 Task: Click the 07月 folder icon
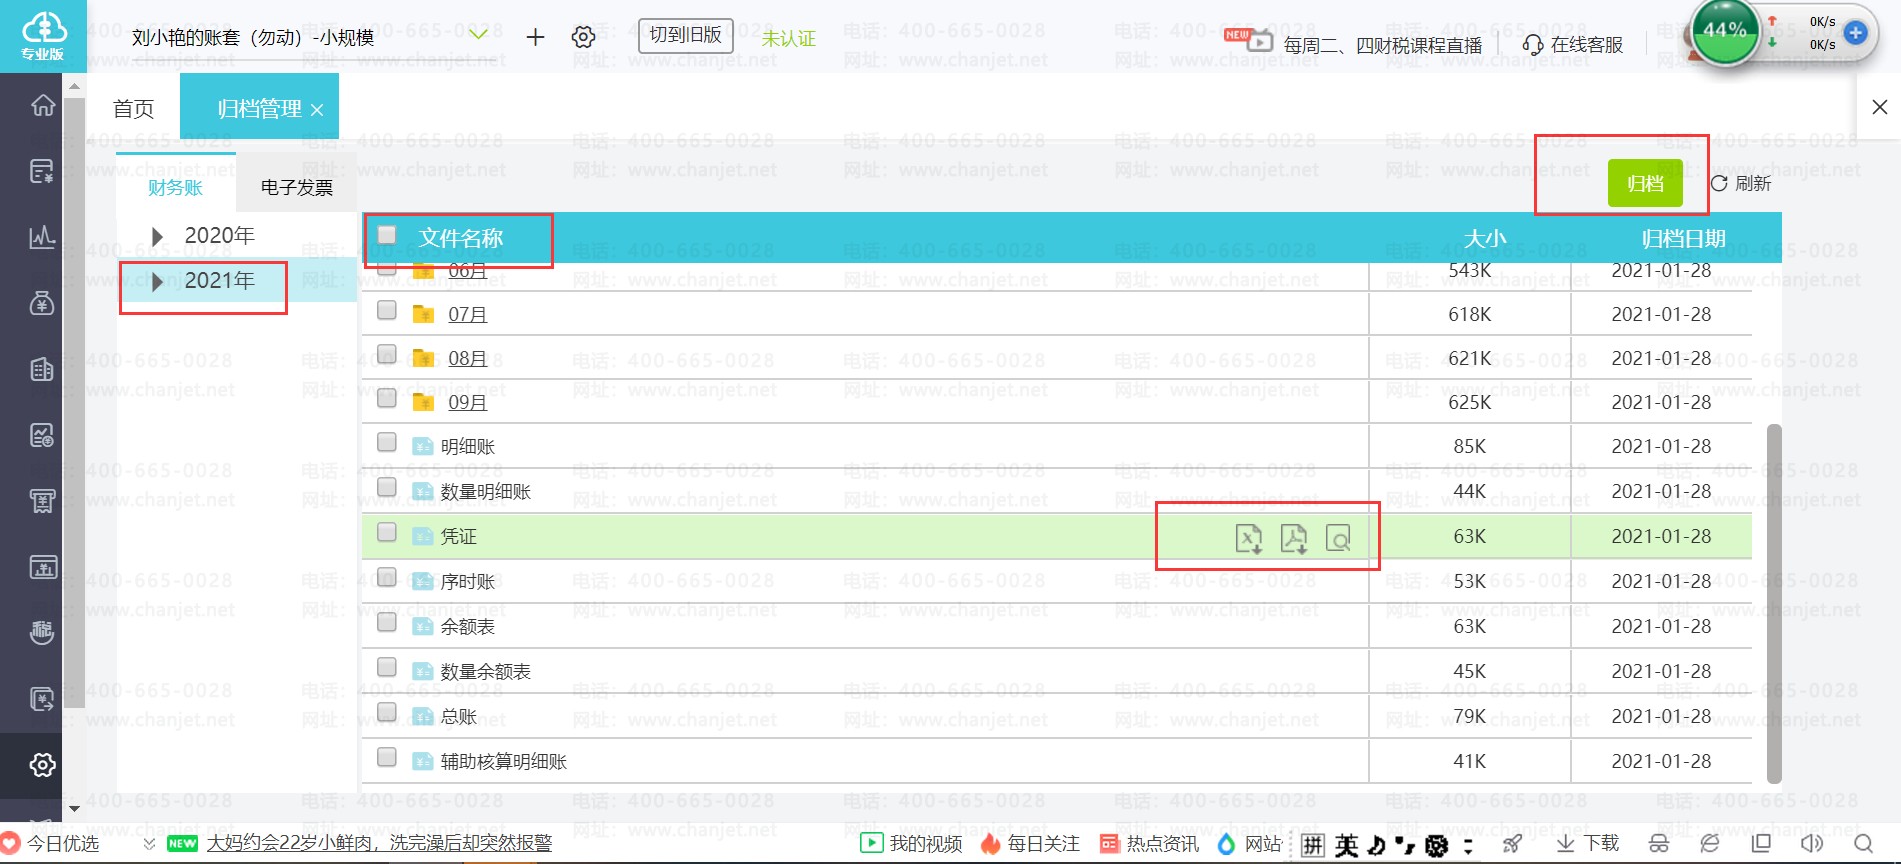click(423, 314)
